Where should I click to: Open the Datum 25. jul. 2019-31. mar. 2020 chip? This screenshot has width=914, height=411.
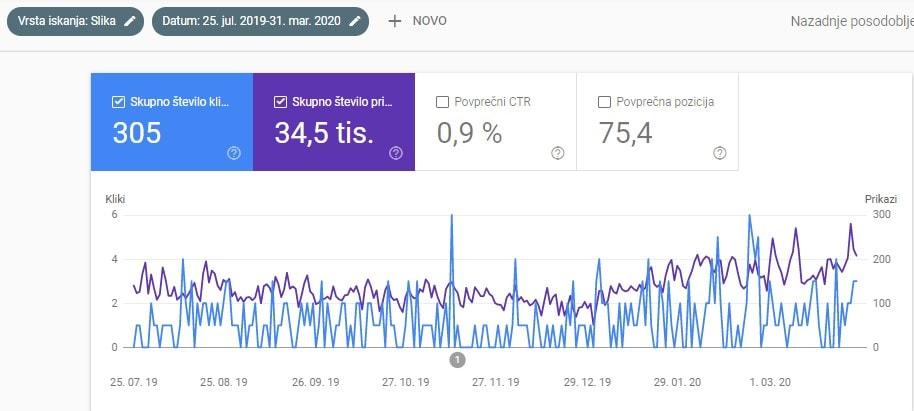click(x=260, y=22)
